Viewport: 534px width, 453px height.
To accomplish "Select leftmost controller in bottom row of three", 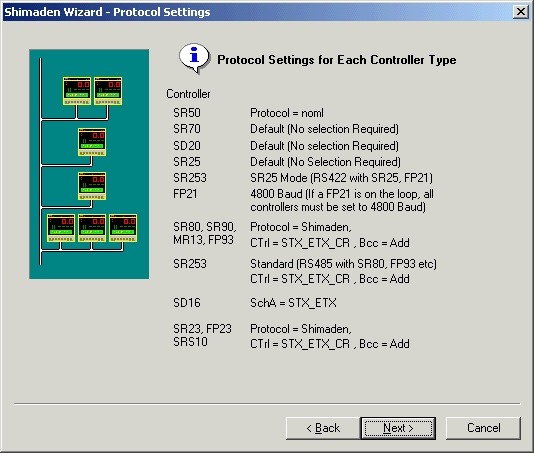I will (61, 228).
